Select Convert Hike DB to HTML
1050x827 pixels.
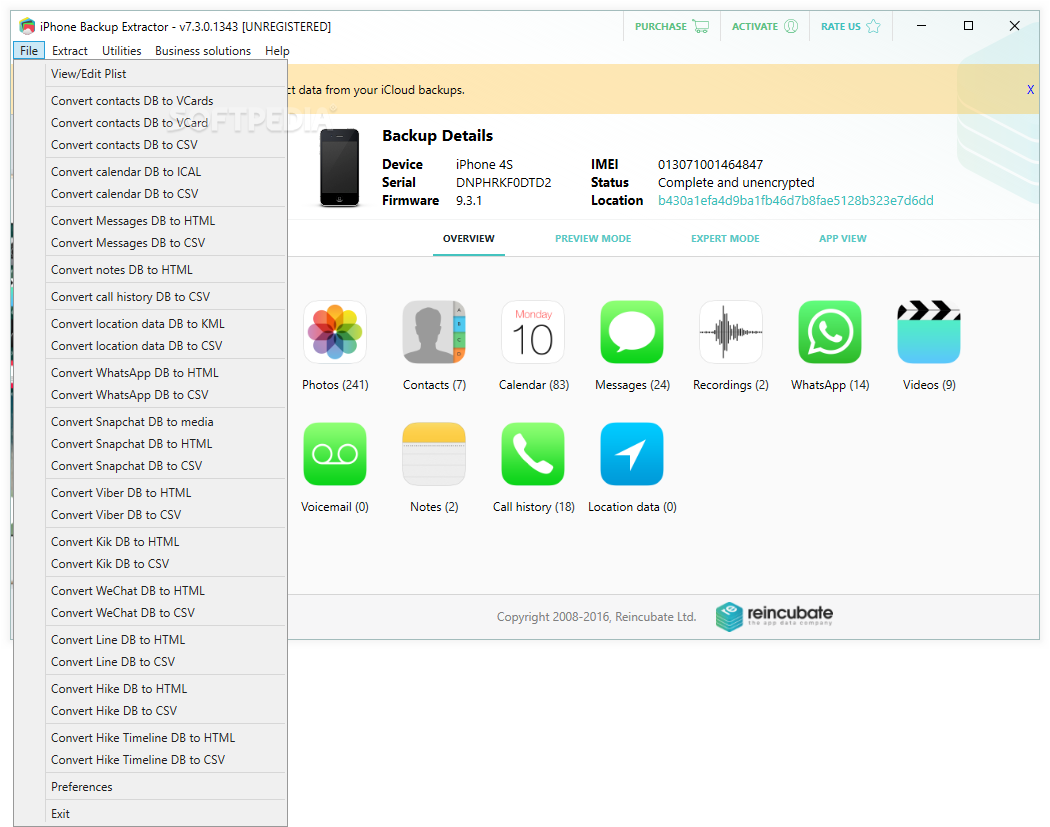tap(166, 688)
